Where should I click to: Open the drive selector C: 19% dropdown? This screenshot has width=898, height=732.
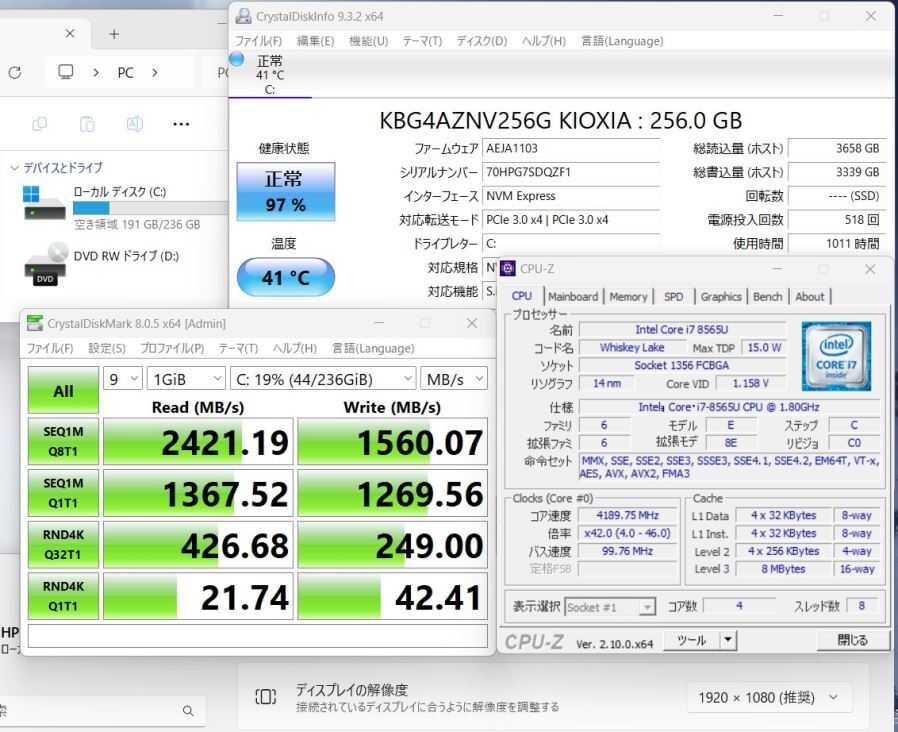[x=323, y=379]
